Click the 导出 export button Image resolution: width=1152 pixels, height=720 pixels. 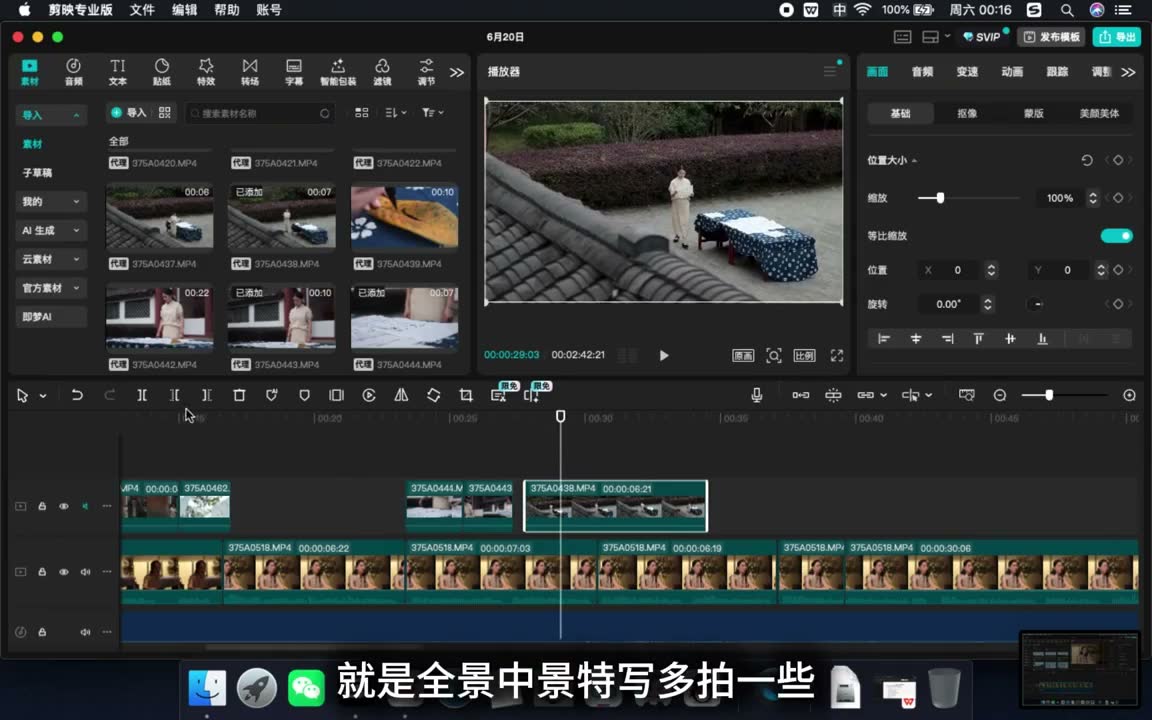(x=1116, y=37)
